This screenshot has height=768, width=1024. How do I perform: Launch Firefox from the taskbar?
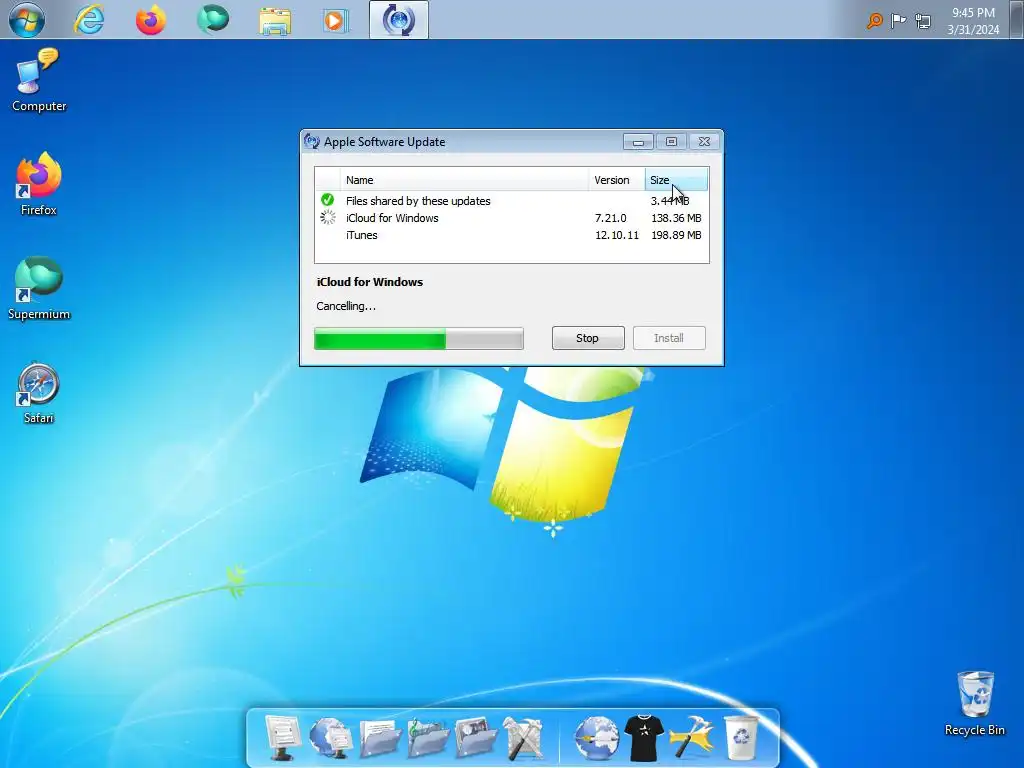pos(150,20)
